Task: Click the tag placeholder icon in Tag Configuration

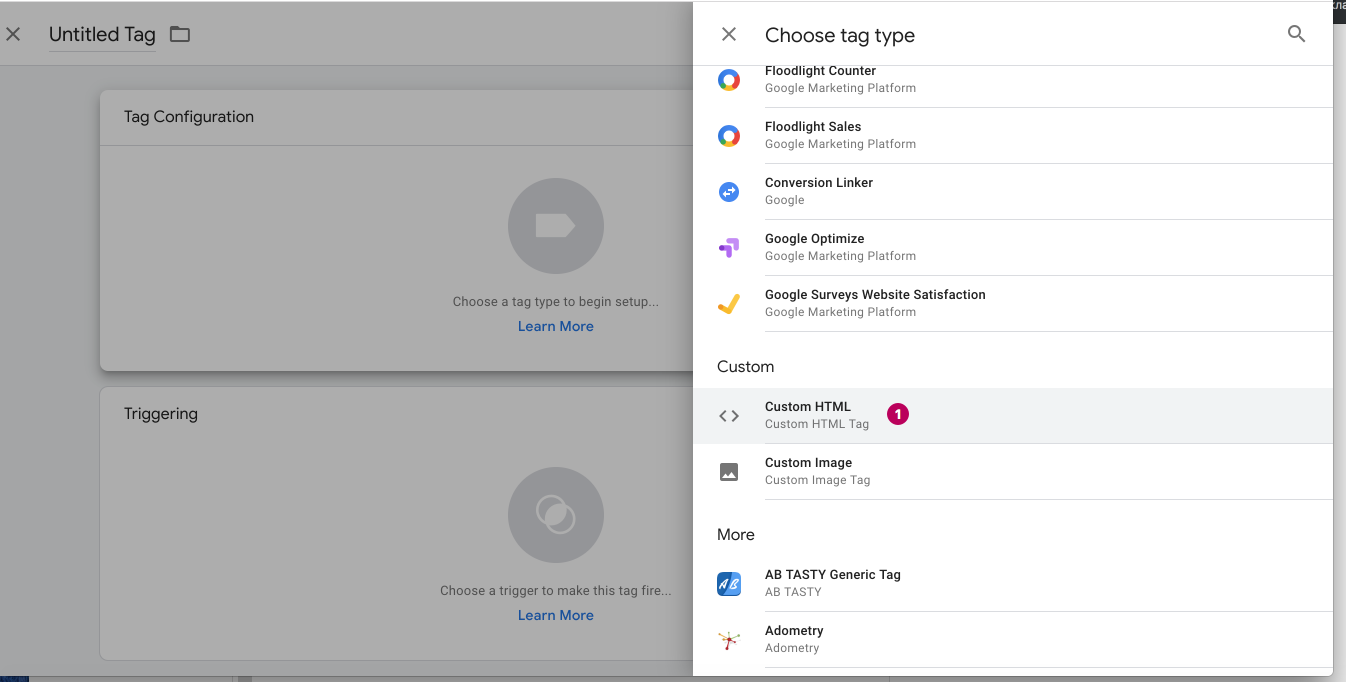Action: pos(556,226)
